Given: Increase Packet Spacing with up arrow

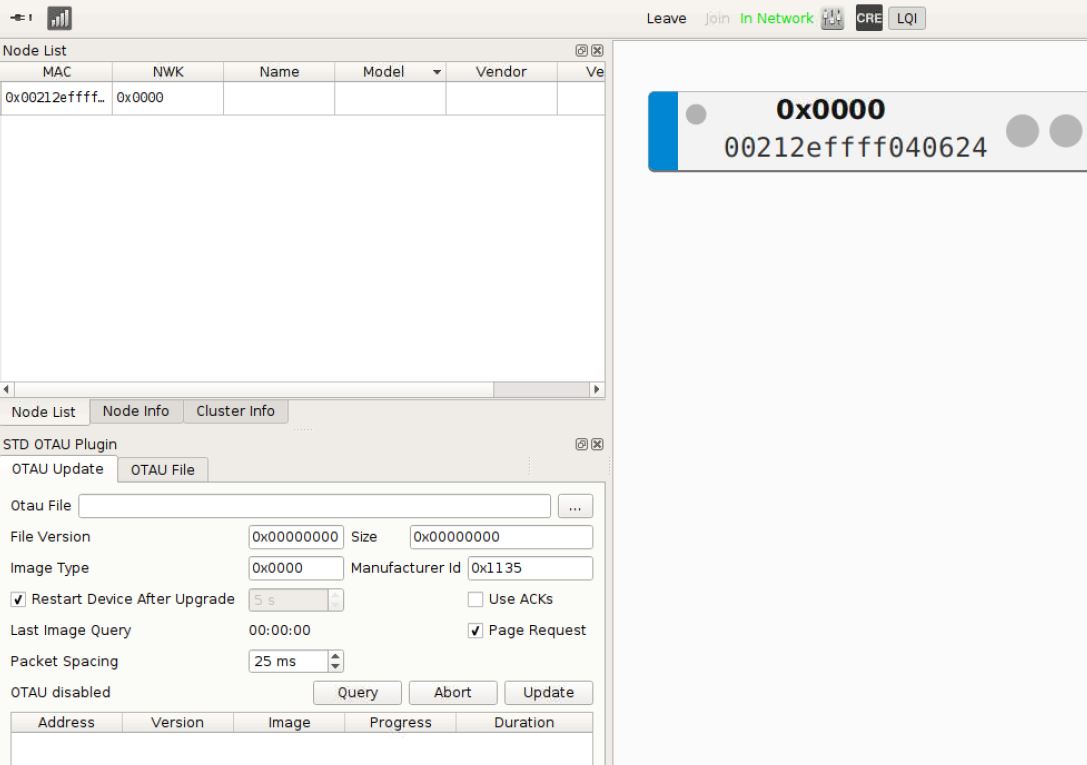Looking at the screenshot, I should [336, 656].
